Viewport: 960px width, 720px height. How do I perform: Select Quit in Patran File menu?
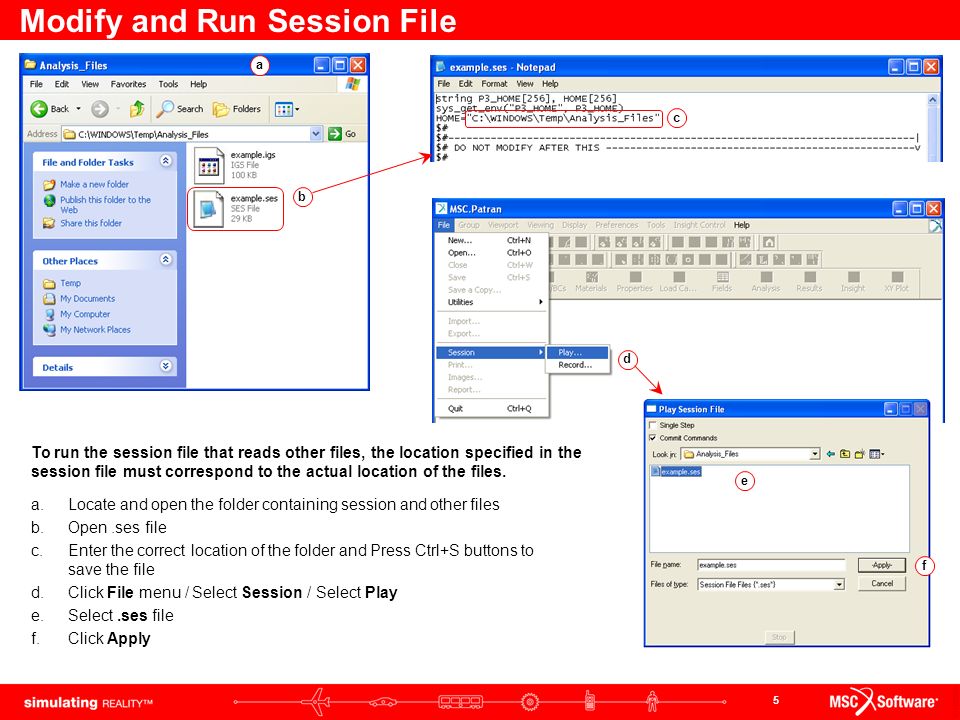pyautogui.click(x=493, y=408)
